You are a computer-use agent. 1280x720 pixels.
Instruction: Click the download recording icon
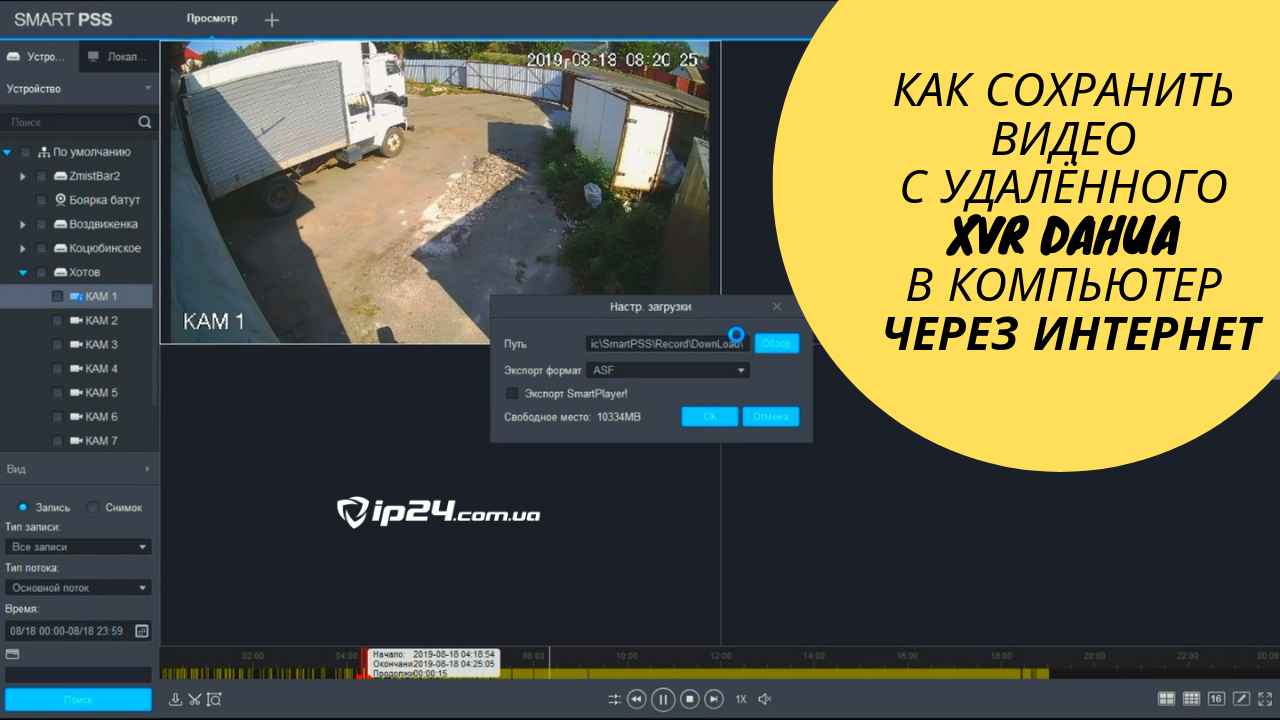point(175,699)
